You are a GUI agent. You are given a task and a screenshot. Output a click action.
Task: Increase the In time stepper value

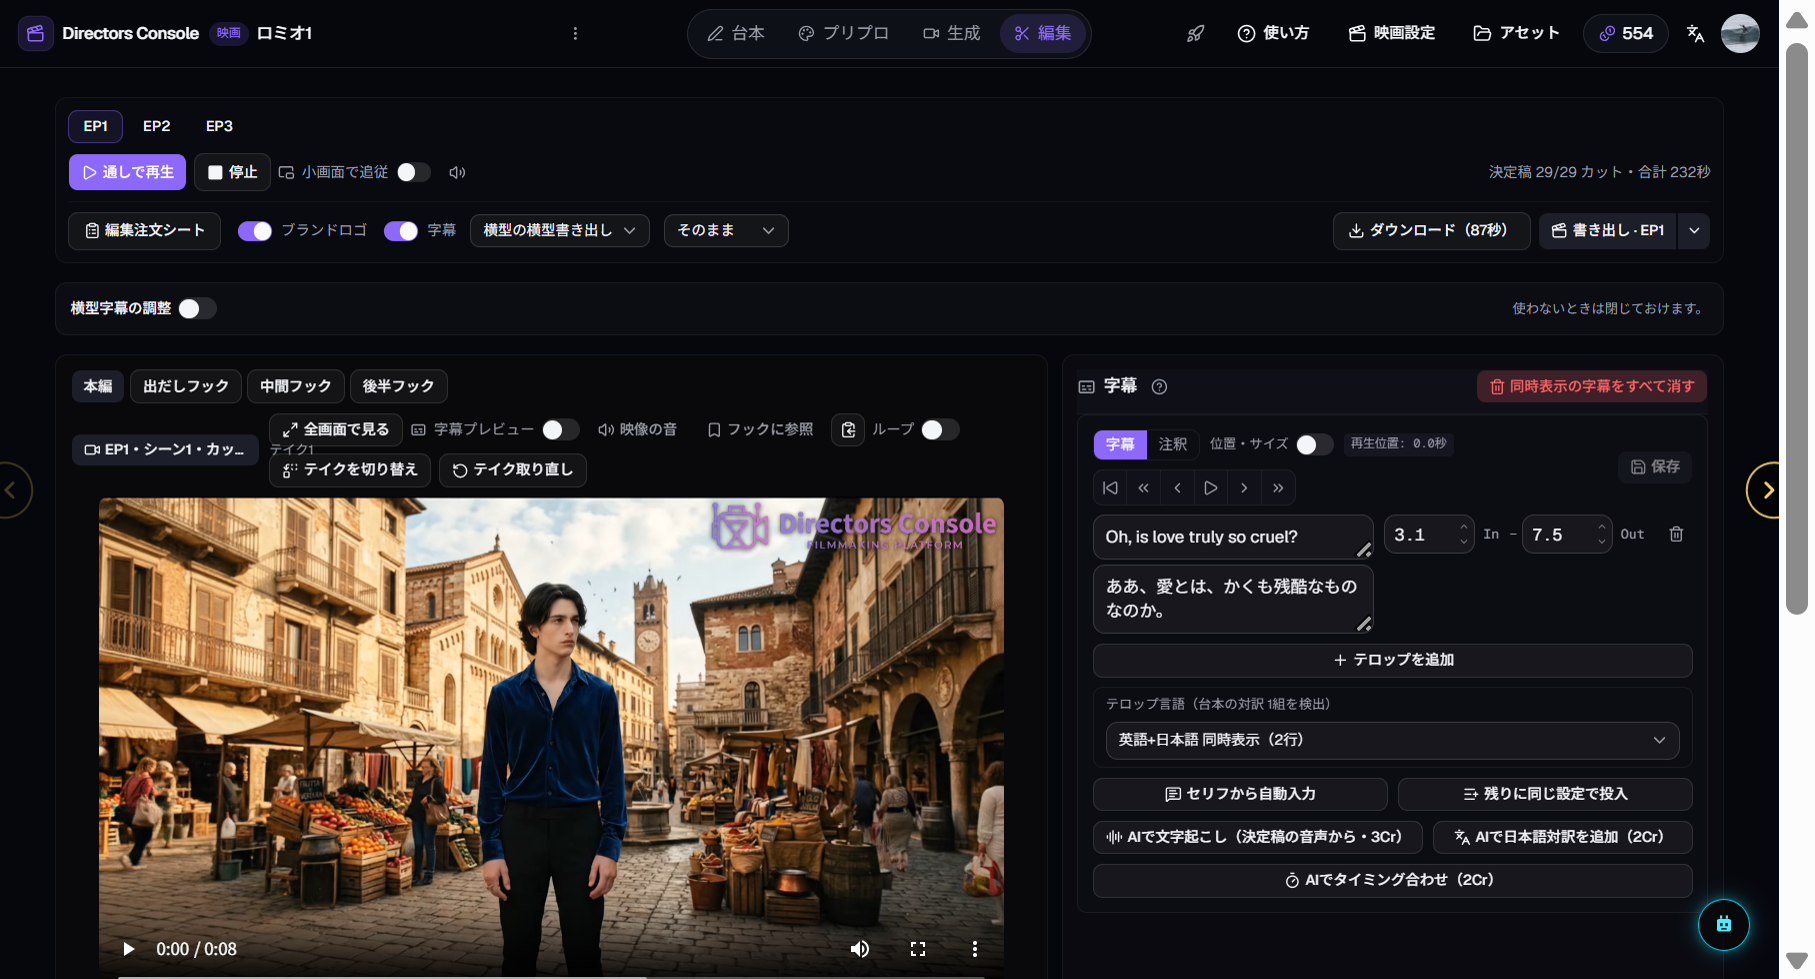tap(1463, 527)
